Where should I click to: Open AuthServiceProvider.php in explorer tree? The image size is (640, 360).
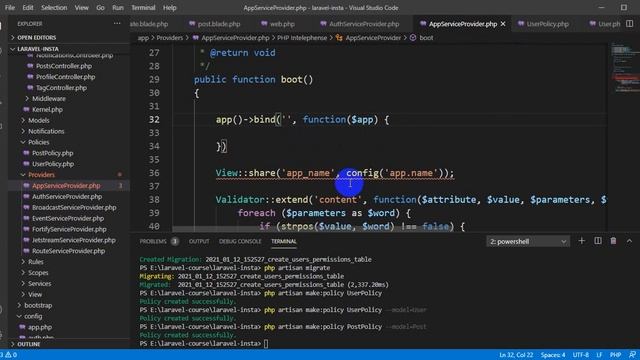click(67, 197)
